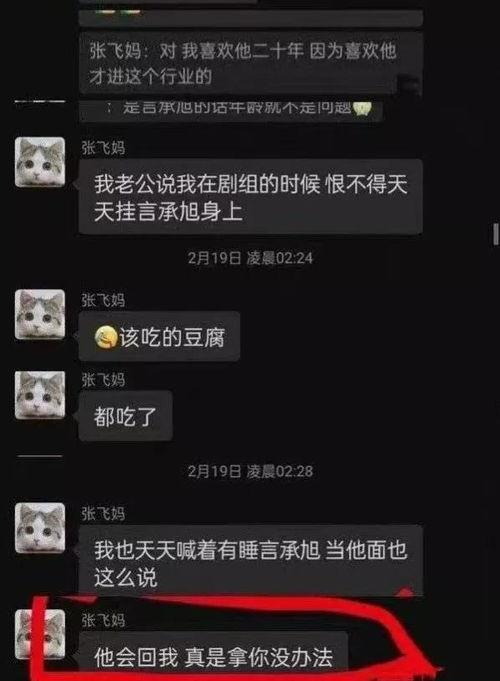This screenshot has height=681, width=500.
Task: Tap the laughing emoji in 该吃的豆腐 bubble
Action: point(106,337)
